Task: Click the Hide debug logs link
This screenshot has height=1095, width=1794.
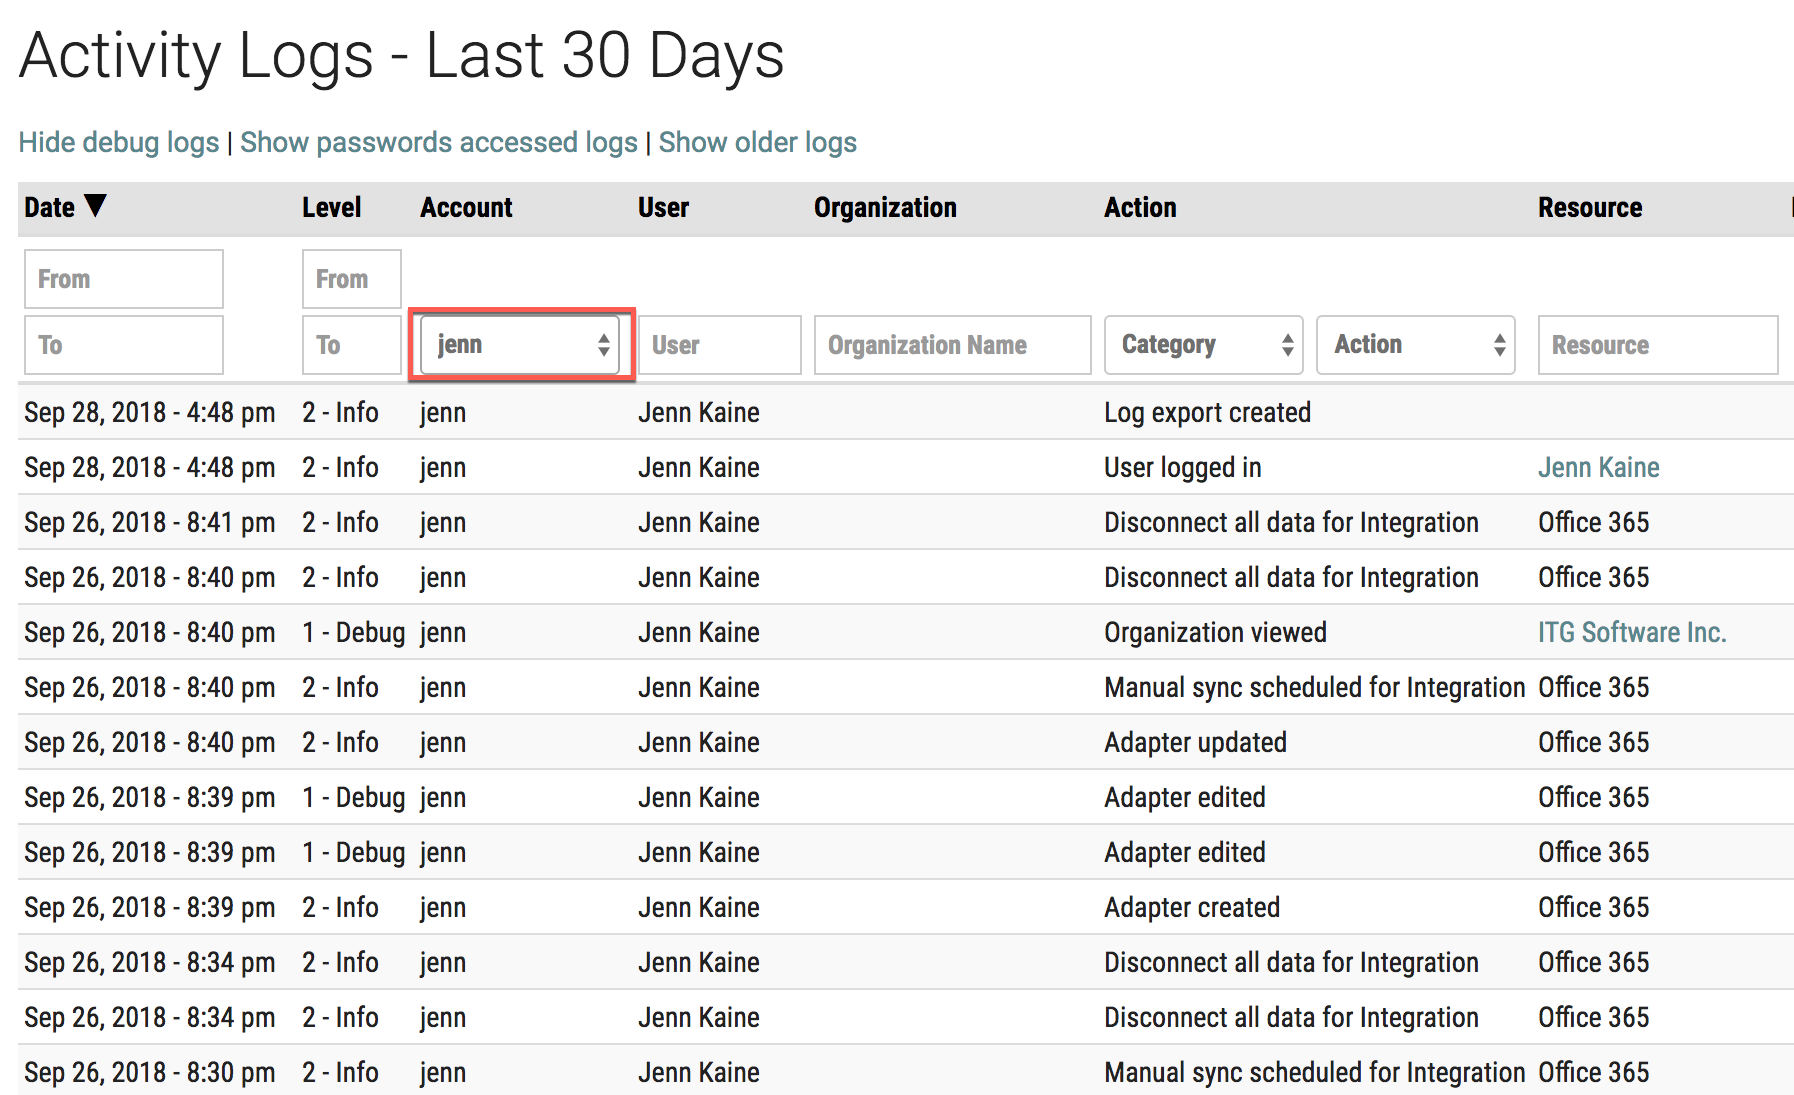Action: click(119, 142)
